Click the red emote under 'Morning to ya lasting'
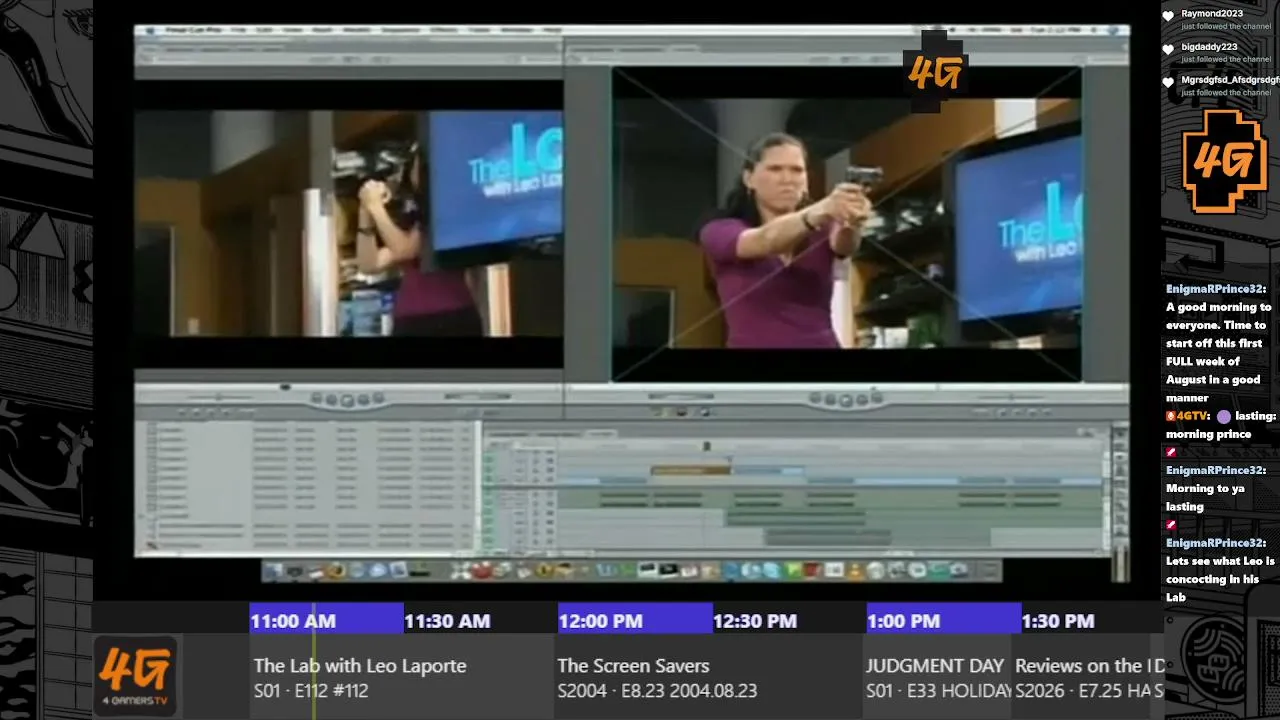This screenshot has width=1280, height=720. pos(1171,524)
